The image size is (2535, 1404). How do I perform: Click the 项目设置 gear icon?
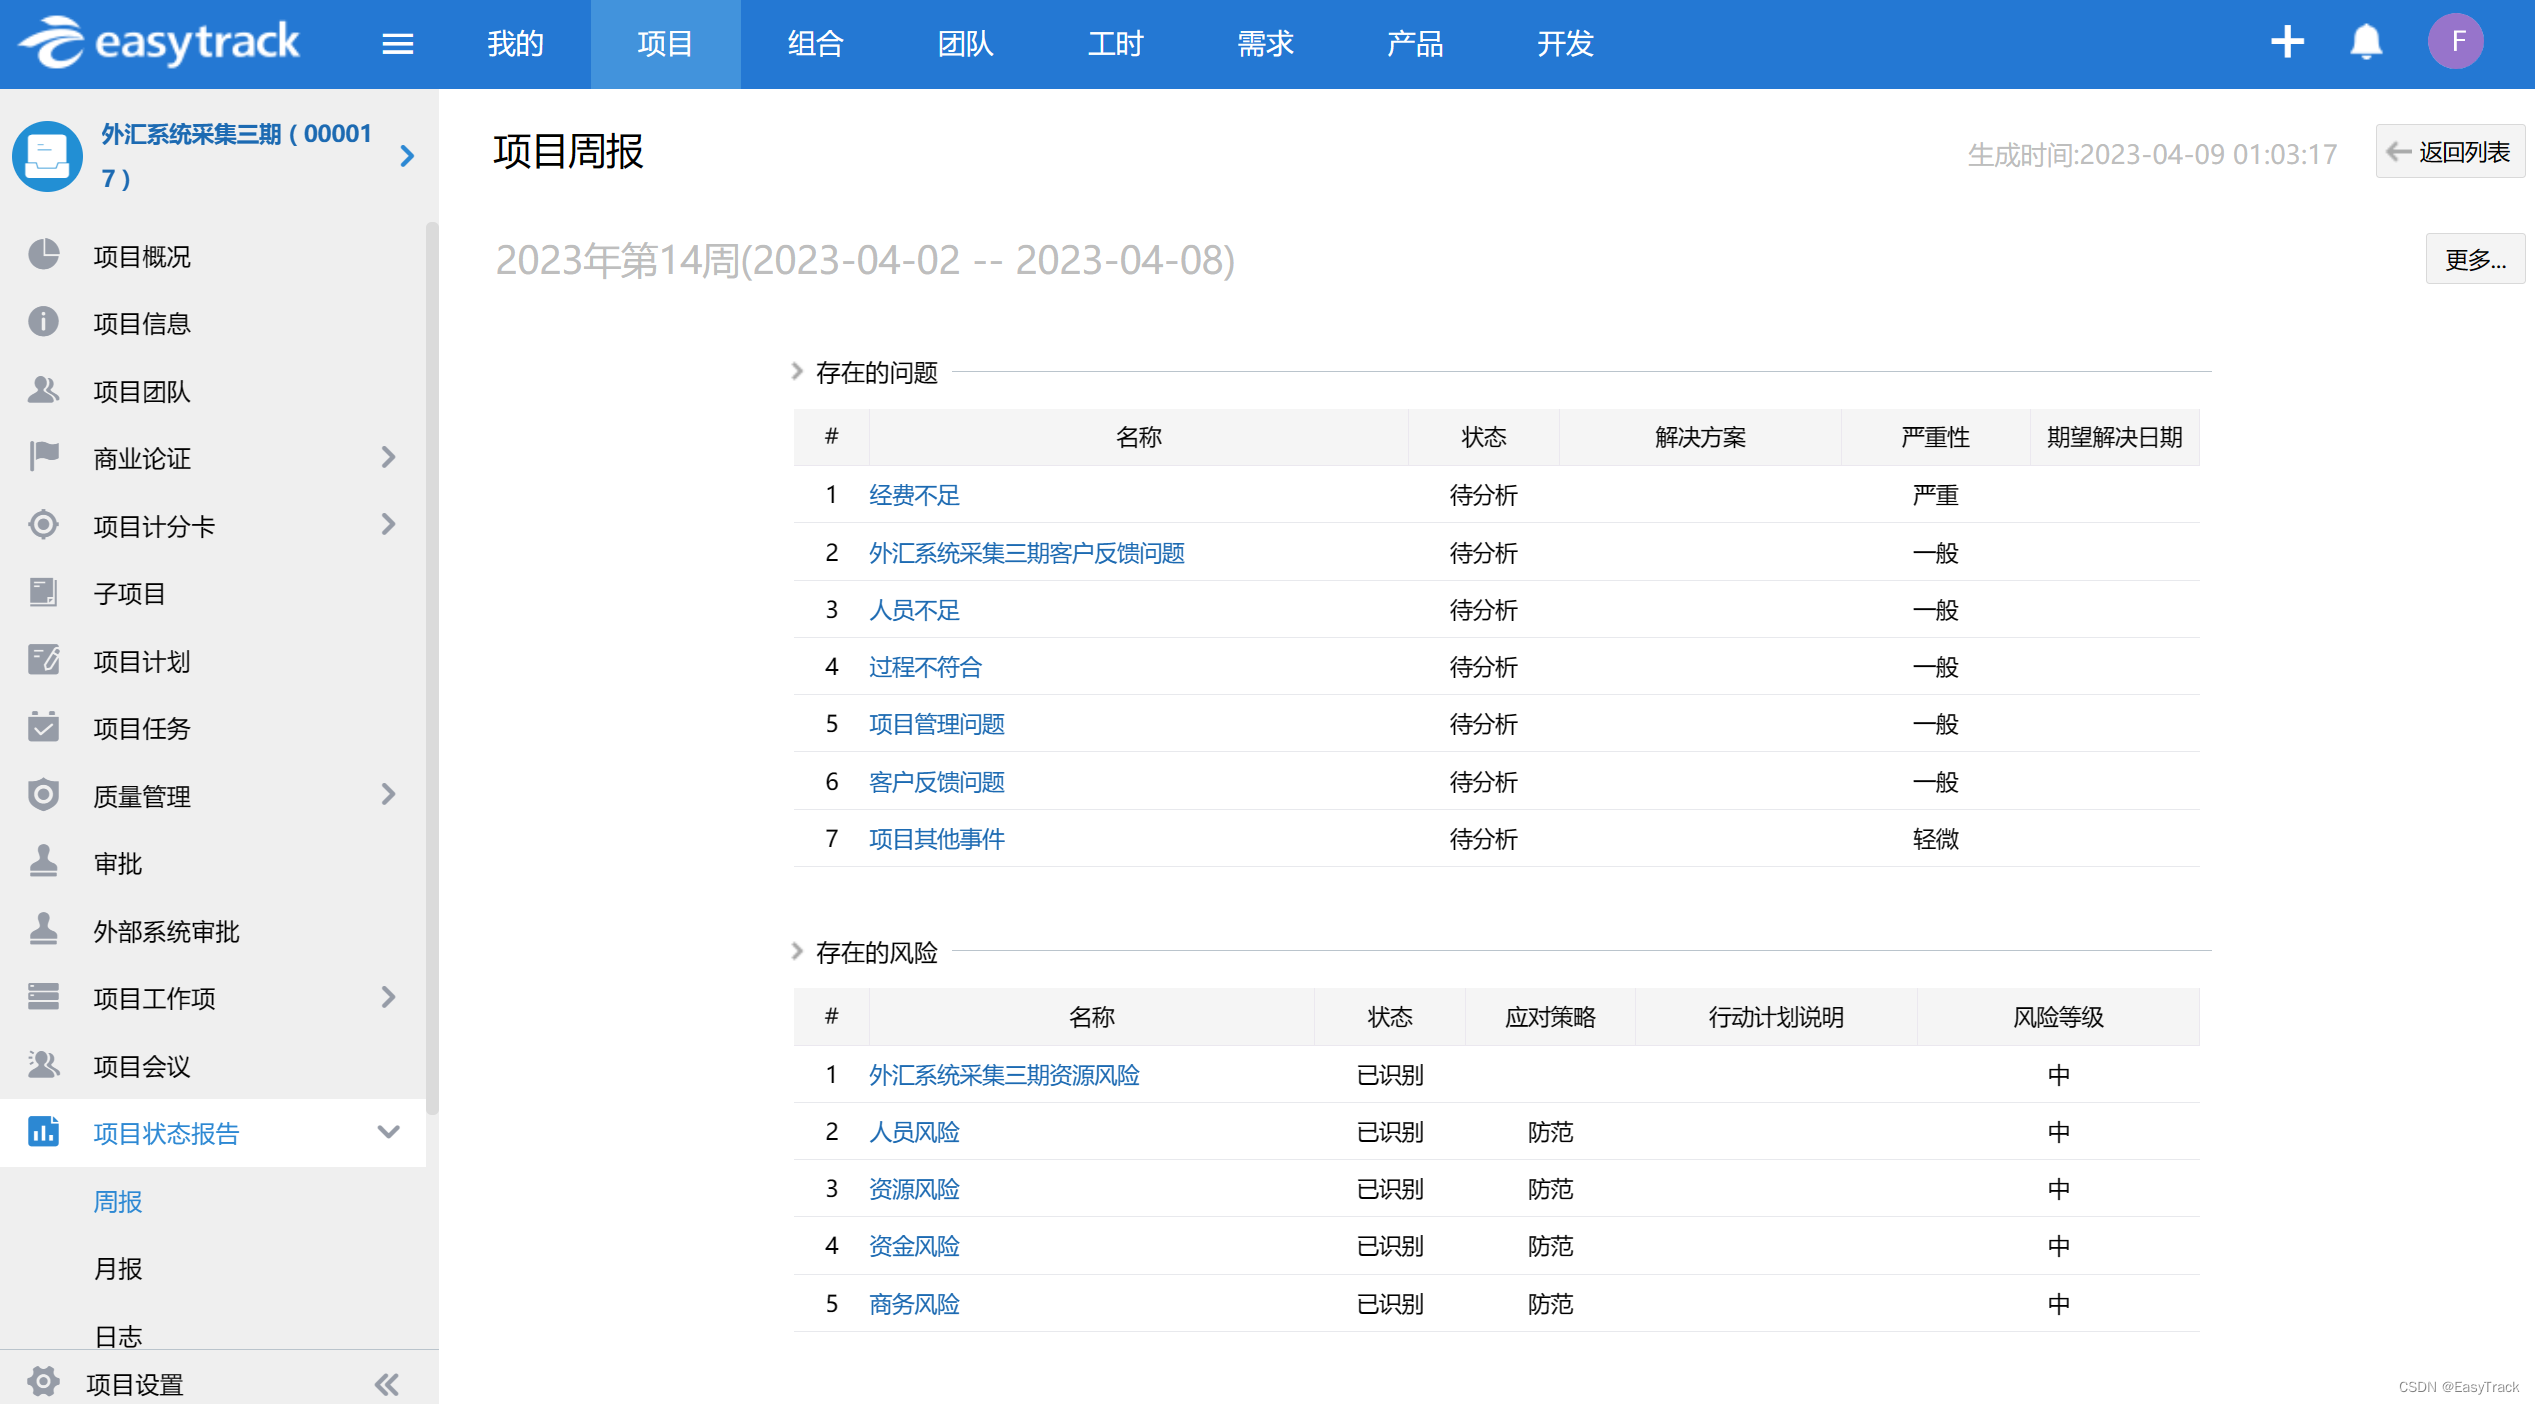(x=43, y=1382)
